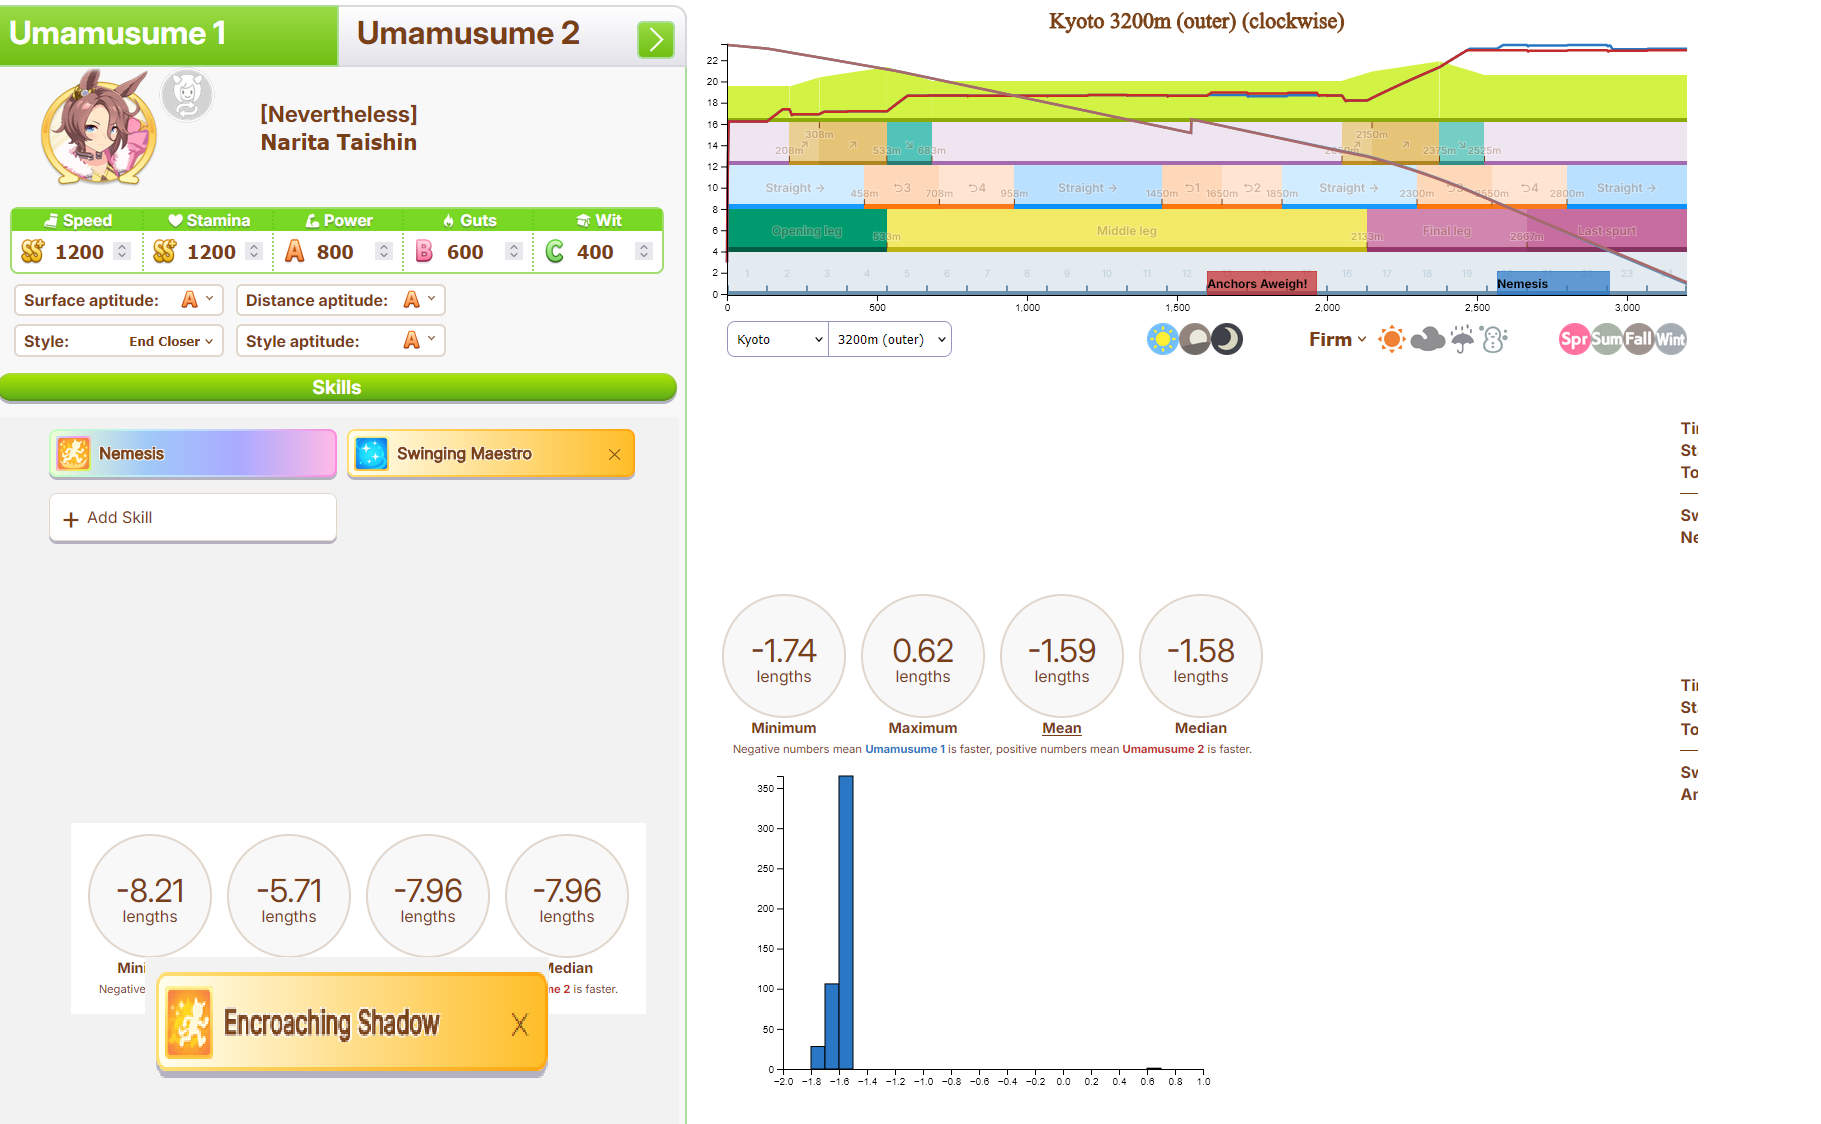The height and width of the screenshot is (1124, 1821).
Task: Remove the Swinging Maestro skill
Action: 614,455
